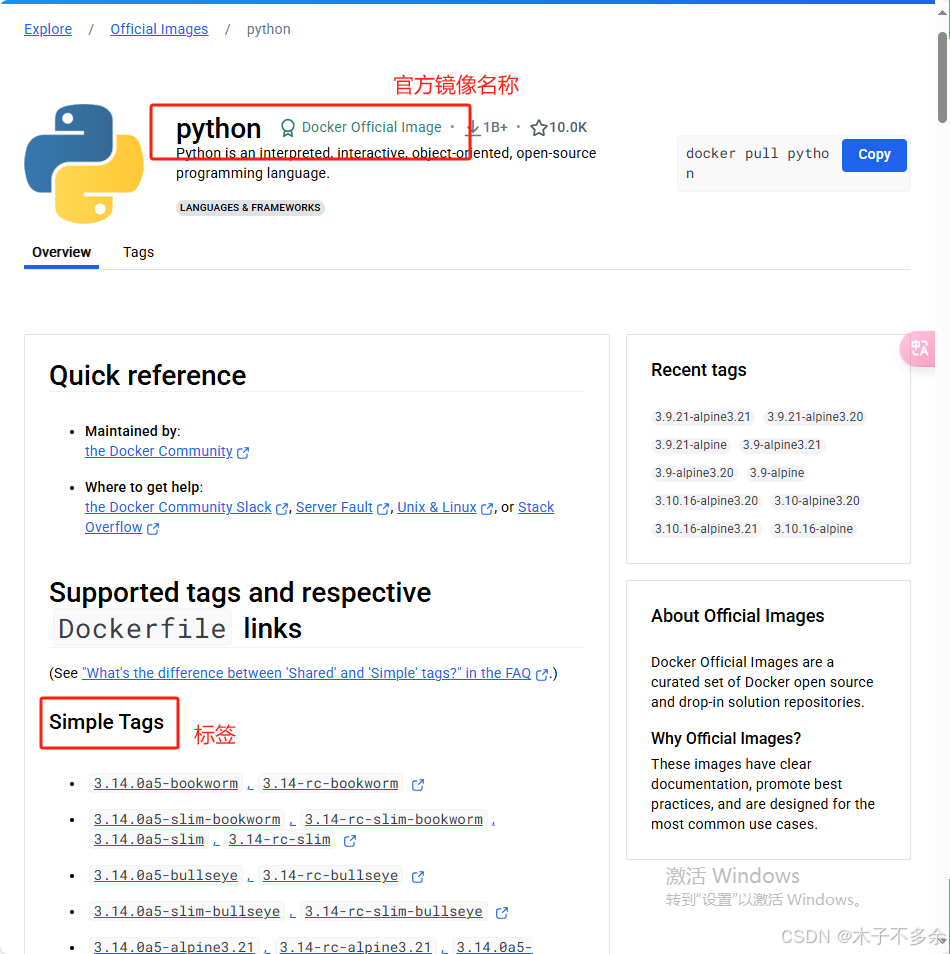
Task: Select recent tag 3.9.21-alpine
Action: tap(691, 445)
